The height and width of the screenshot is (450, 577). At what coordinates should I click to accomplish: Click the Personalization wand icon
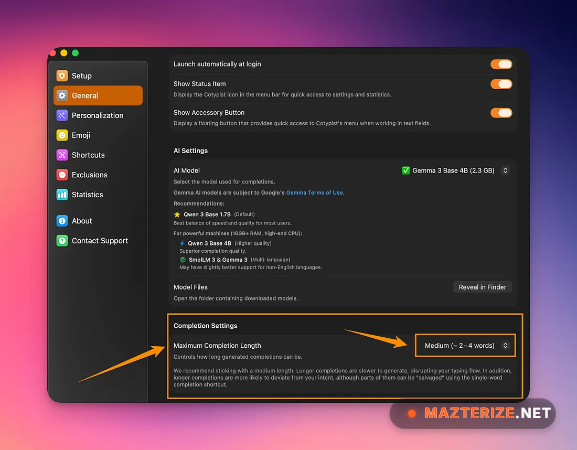pos(62,115)
